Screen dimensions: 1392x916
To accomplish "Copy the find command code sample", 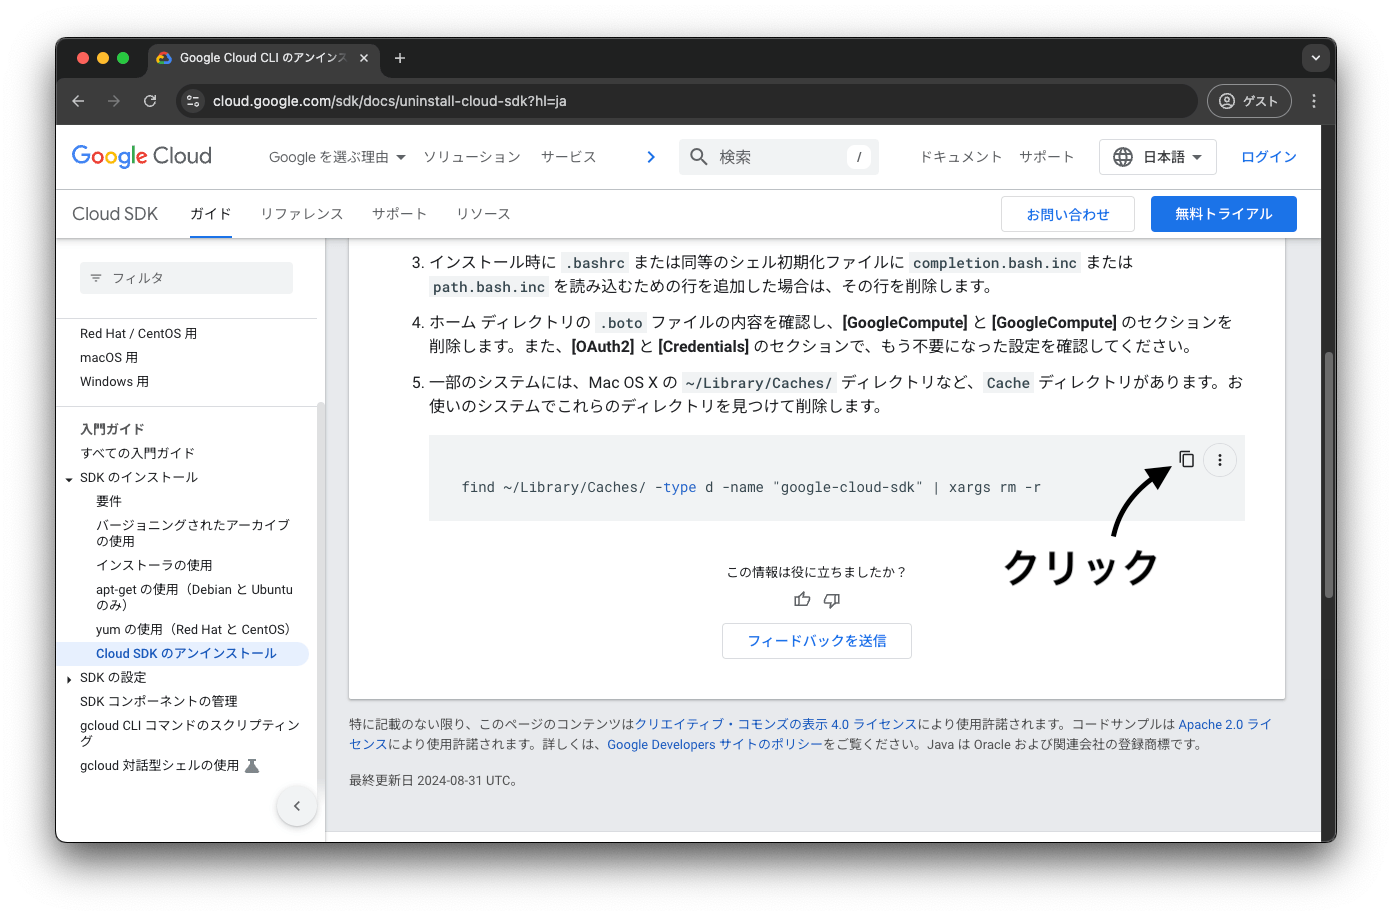I will click(x=1186, y=459).
